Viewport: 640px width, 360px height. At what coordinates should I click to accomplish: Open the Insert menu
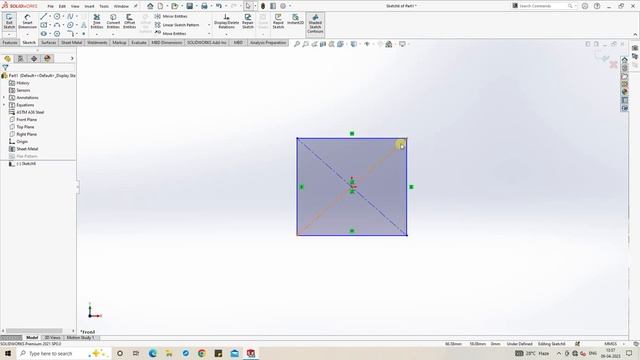[x=89, y=7]
